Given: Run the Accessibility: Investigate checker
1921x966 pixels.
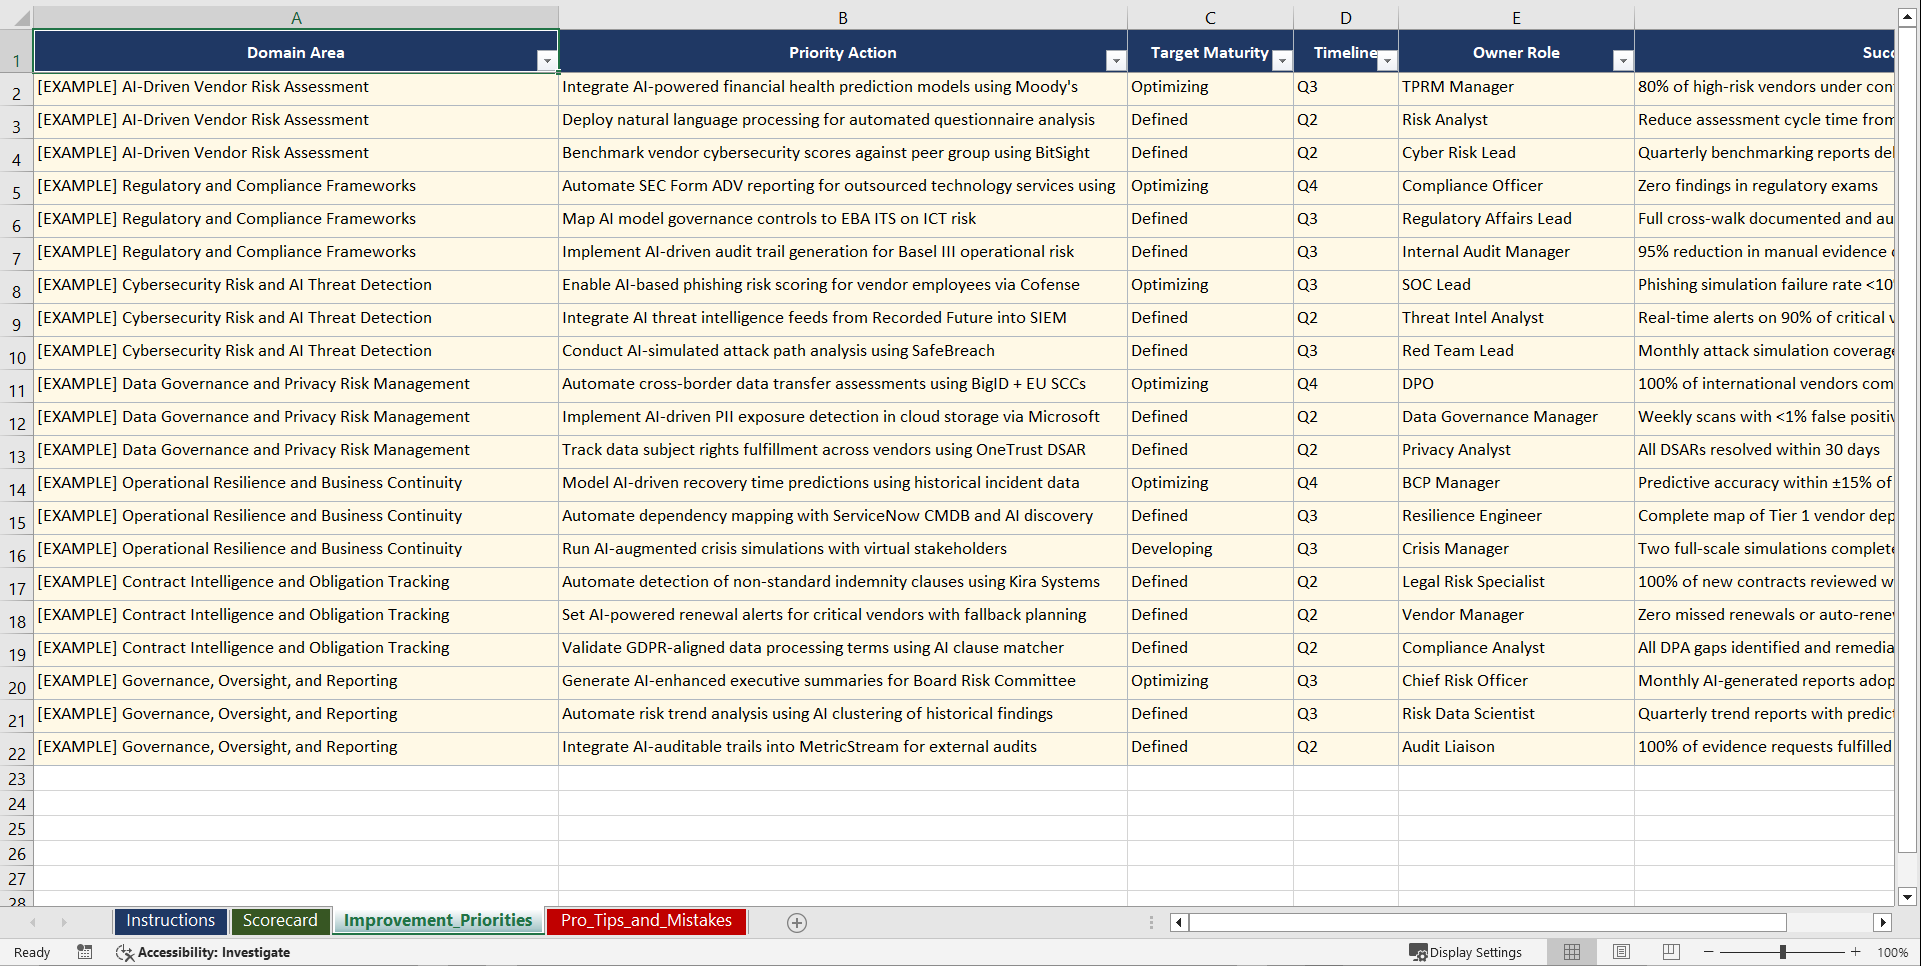Looking at the screenshot, I should click(203, 952).
